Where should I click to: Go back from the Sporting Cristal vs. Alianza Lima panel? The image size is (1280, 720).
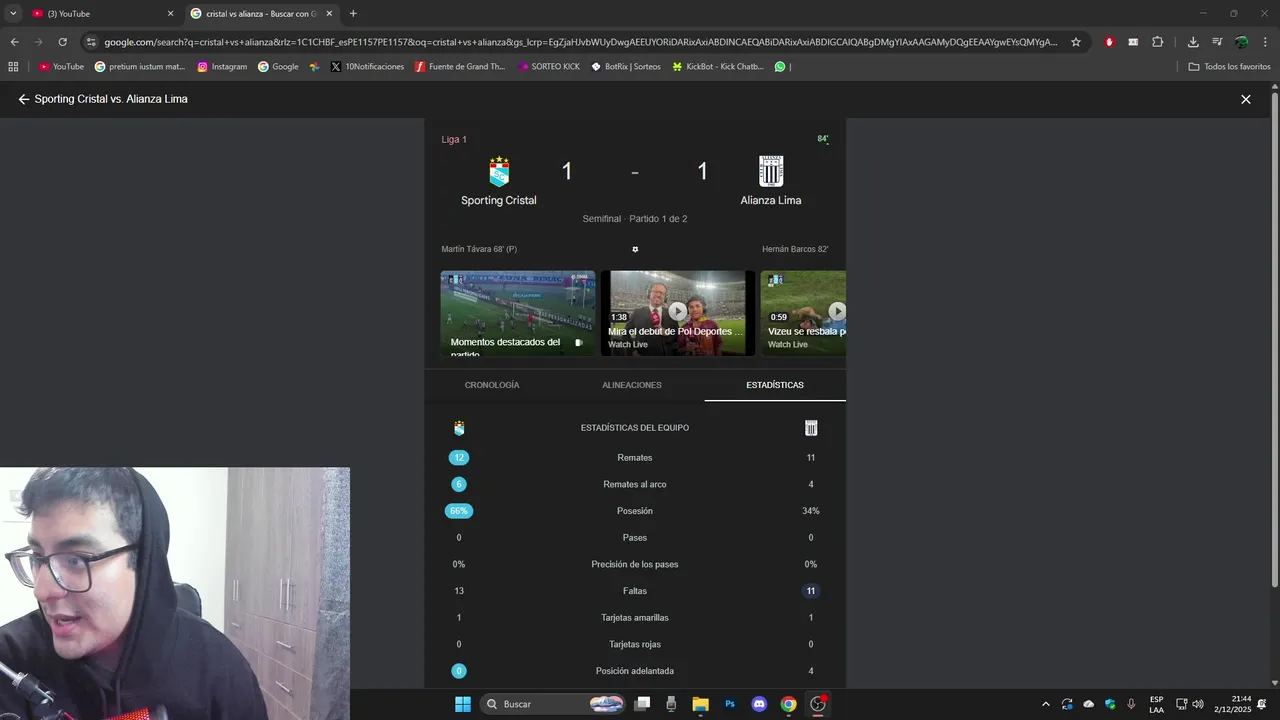(x=24, y=99)
